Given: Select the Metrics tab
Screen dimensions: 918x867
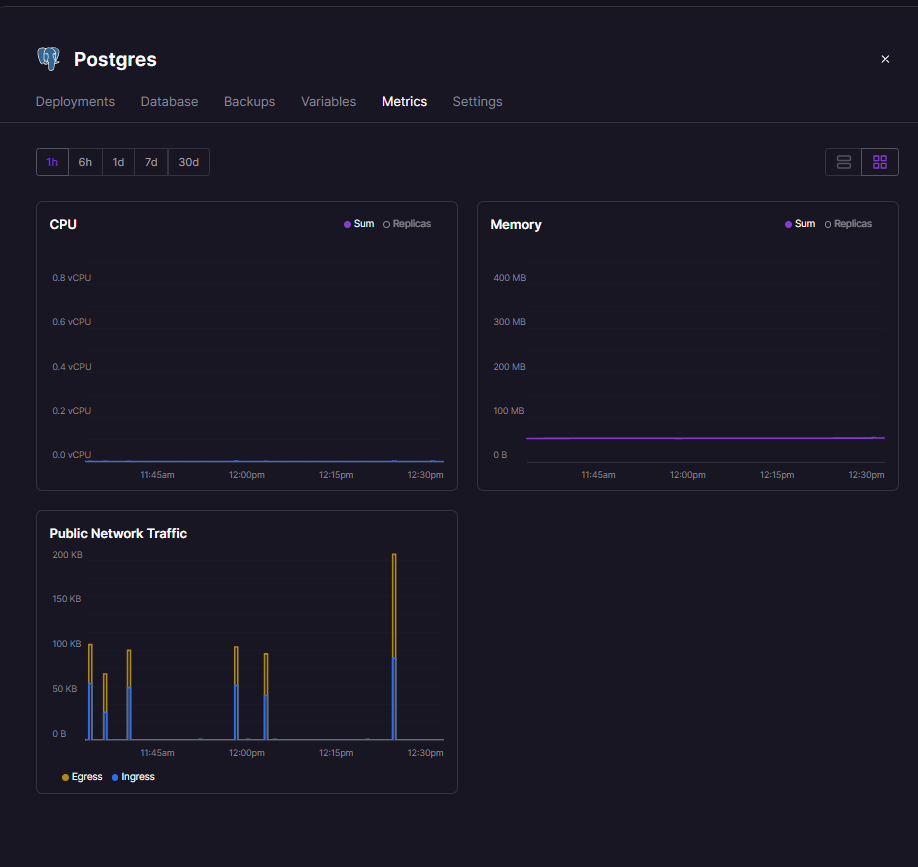Looking at the screenshot, I should click(x=404, y=101).
